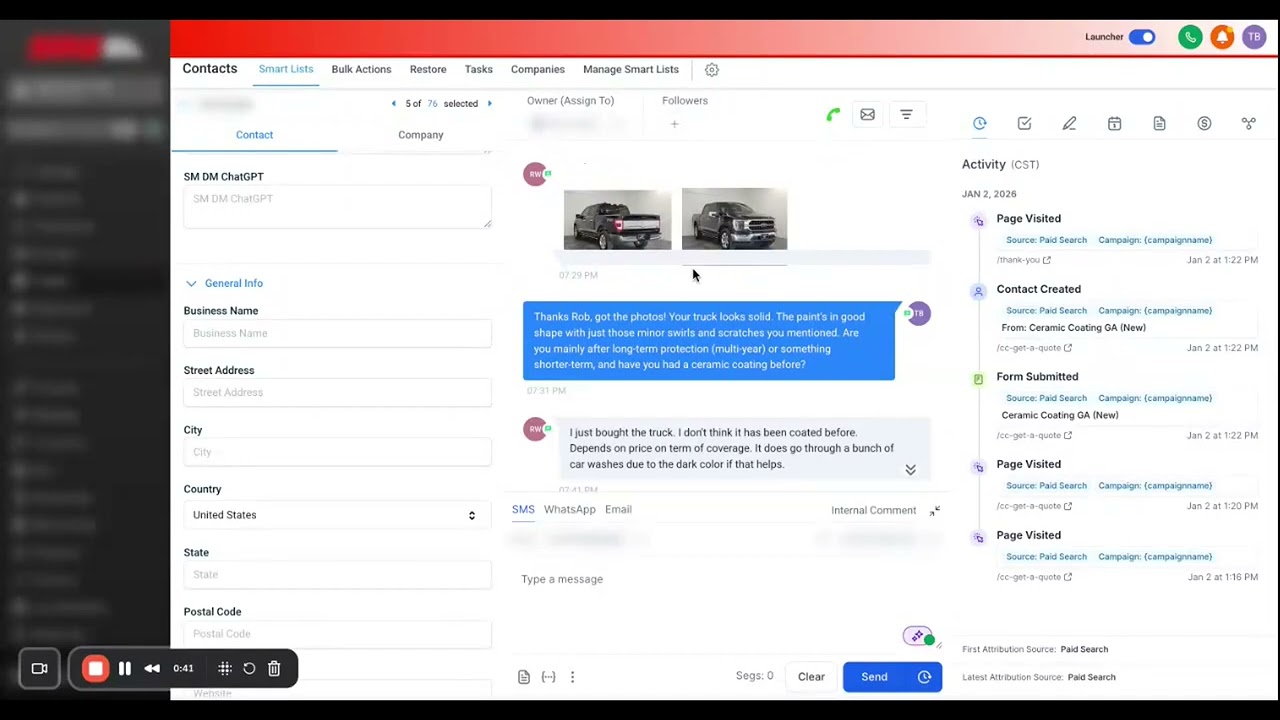Click the recorder camera icon
Screen dimensions: 1280x720
coord(40,668)
